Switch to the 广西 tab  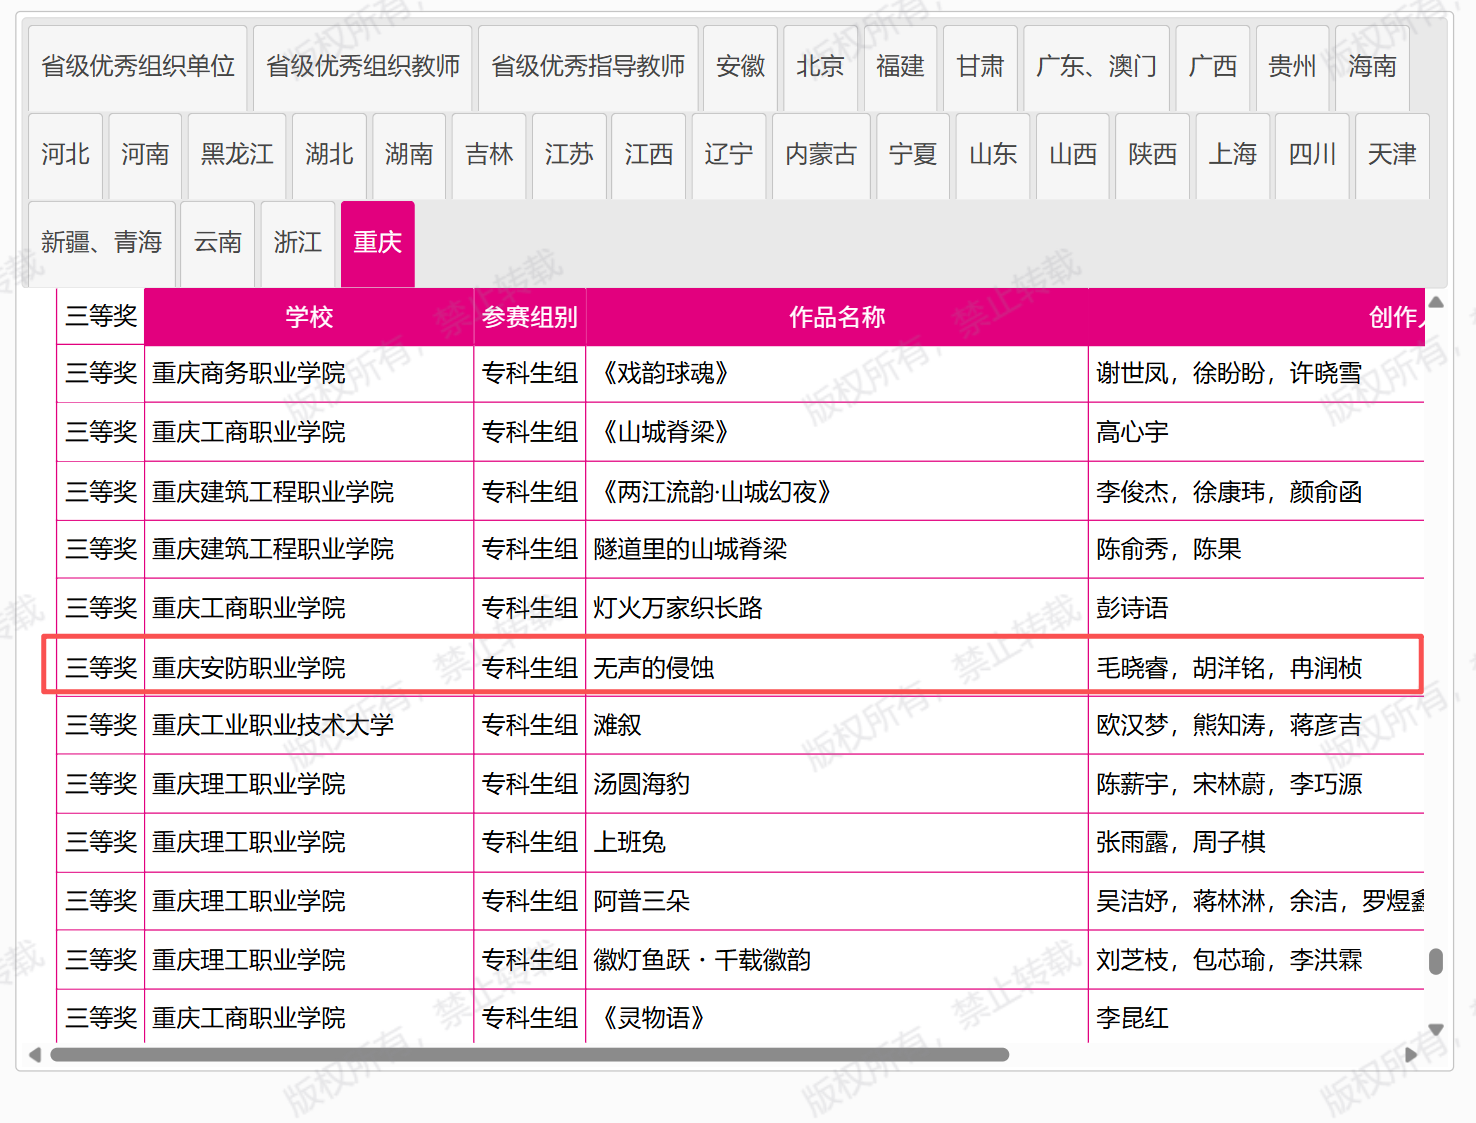point(1213,68)
